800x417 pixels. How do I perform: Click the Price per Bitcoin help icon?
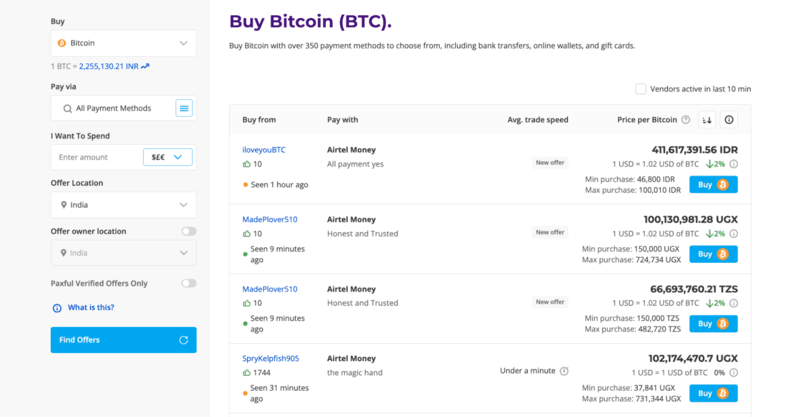pos(686,120)
